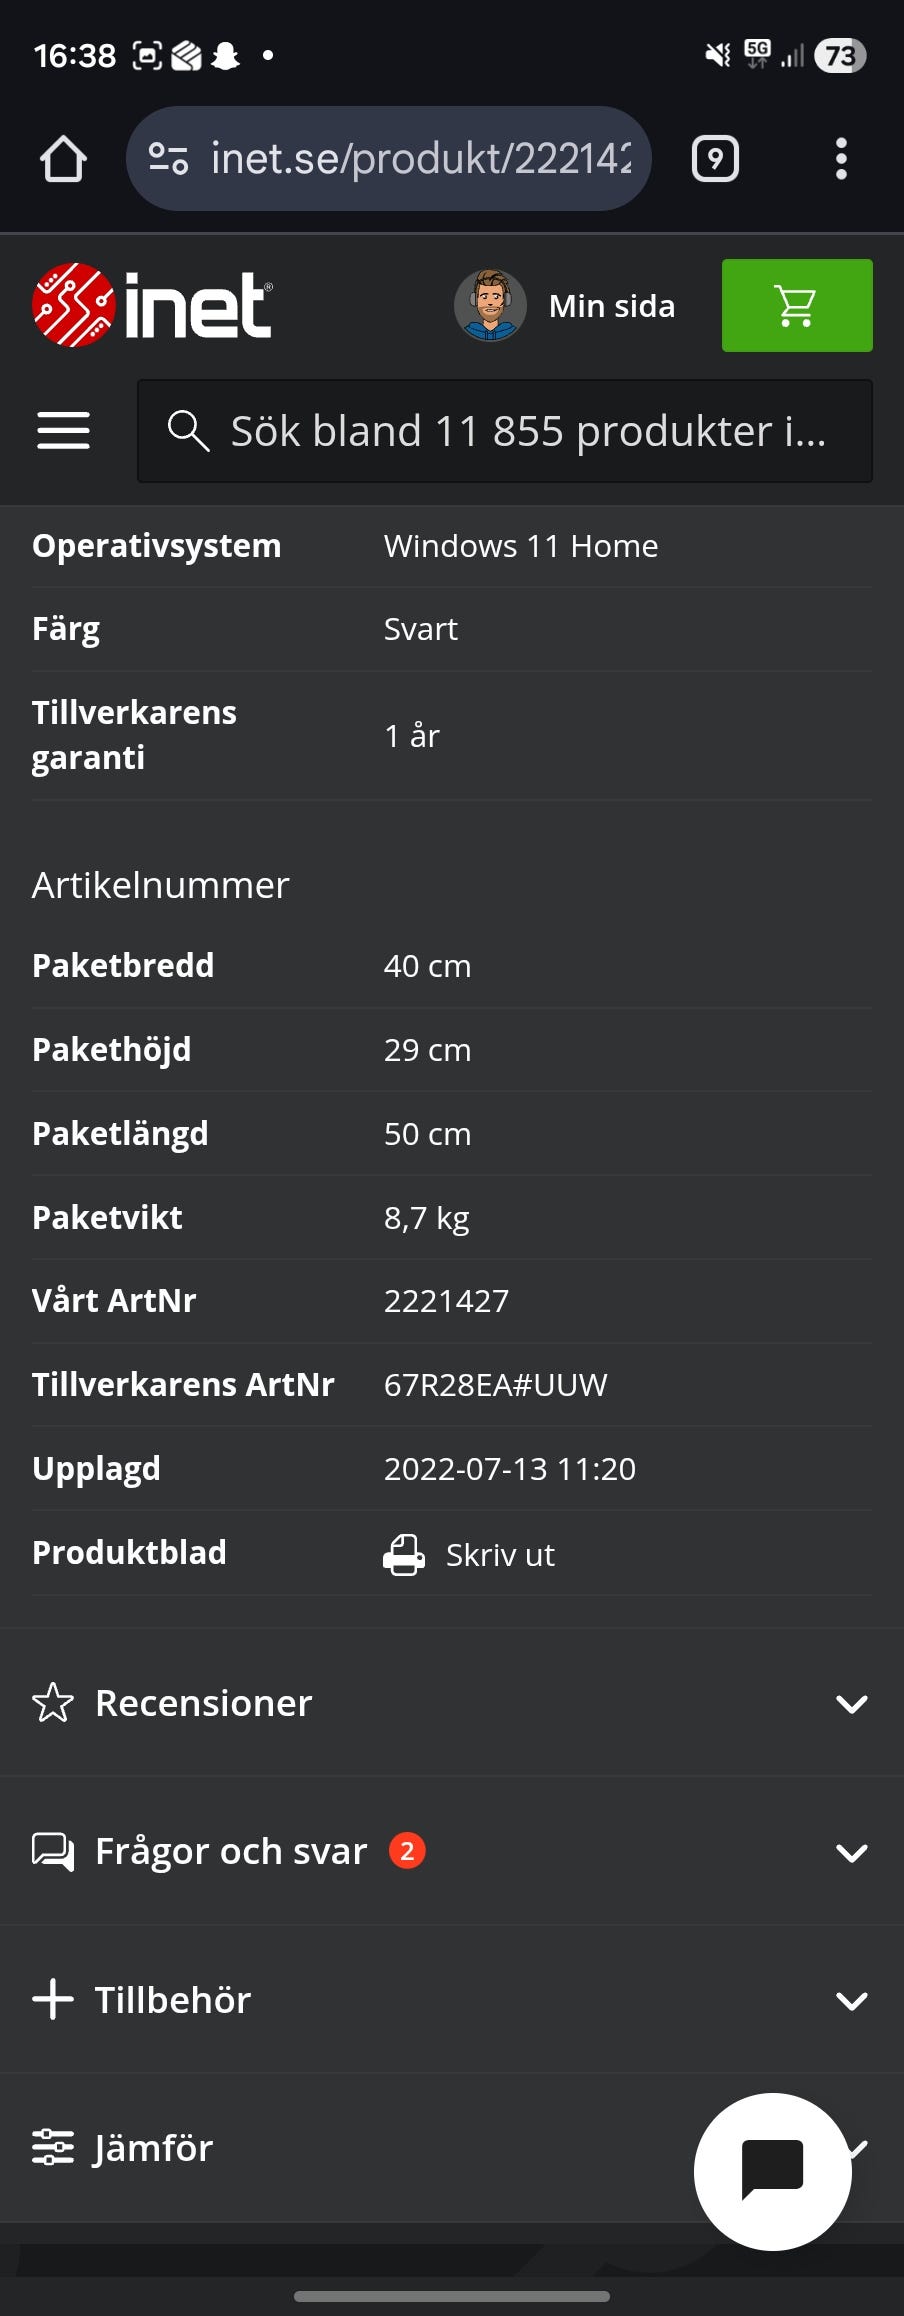Open the browser three-dot menu

pyautogui.click(x=841, y=157)
